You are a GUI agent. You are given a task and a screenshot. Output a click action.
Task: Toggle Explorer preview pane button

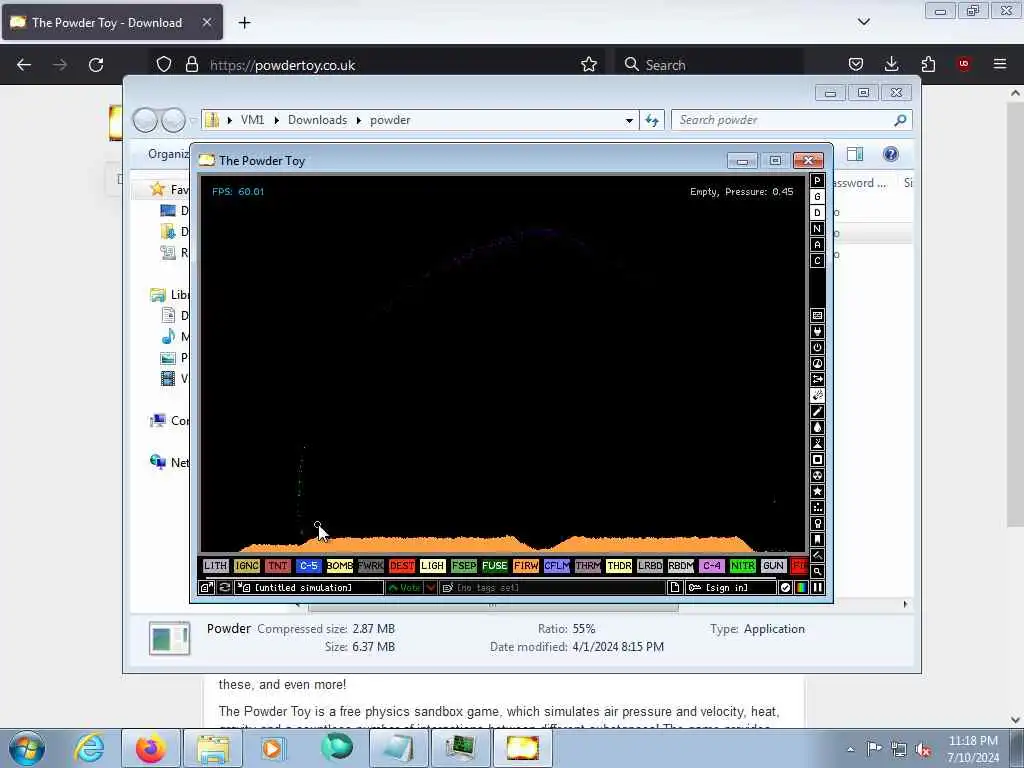tap(855, 154)
